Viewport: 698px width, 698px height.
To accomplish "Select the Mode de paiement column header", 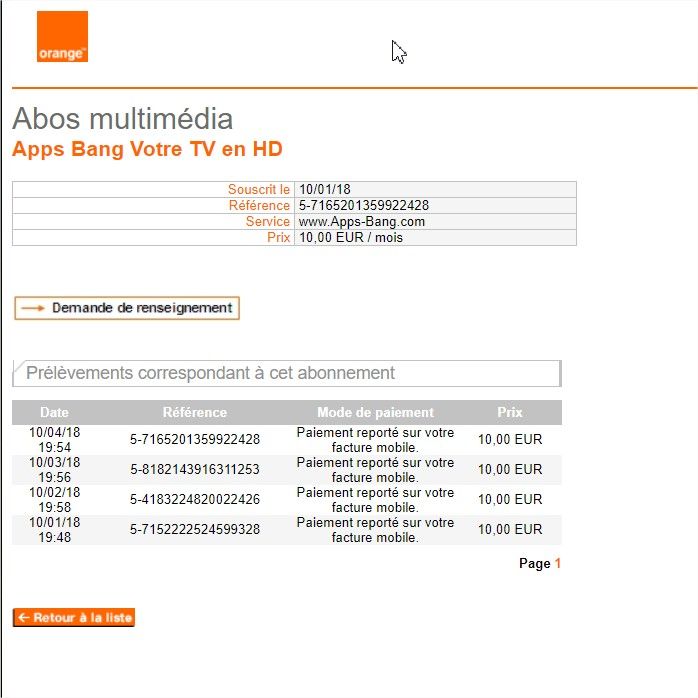I will pyautogui.click(x=375, y=412).
